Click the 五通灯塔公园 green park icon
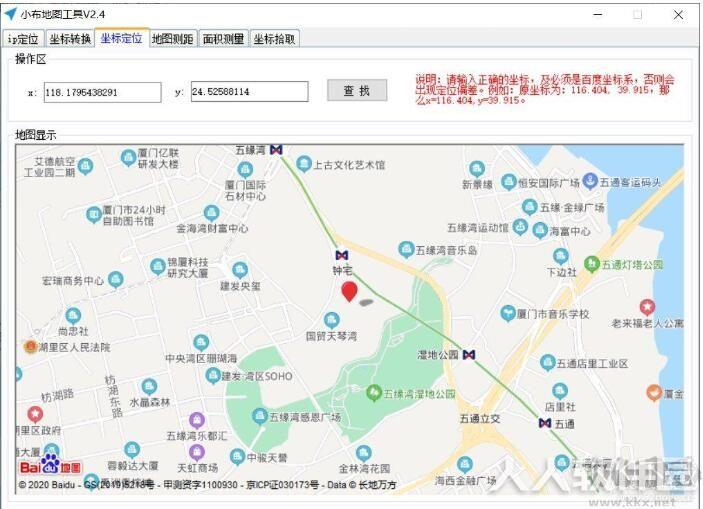703x509 pixels. (592, 263)
